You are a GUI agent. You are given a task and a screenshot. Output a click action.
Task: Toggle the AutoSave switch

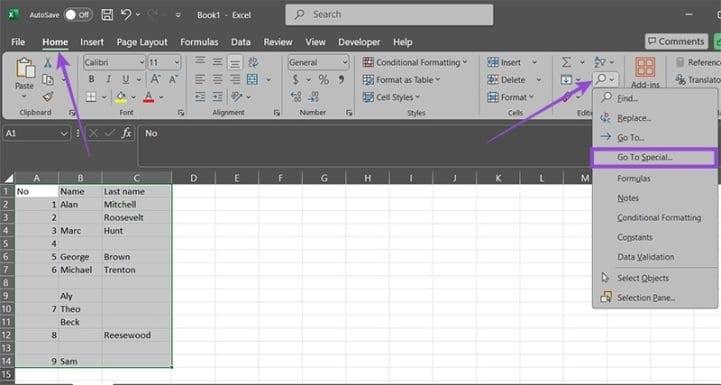78,15
